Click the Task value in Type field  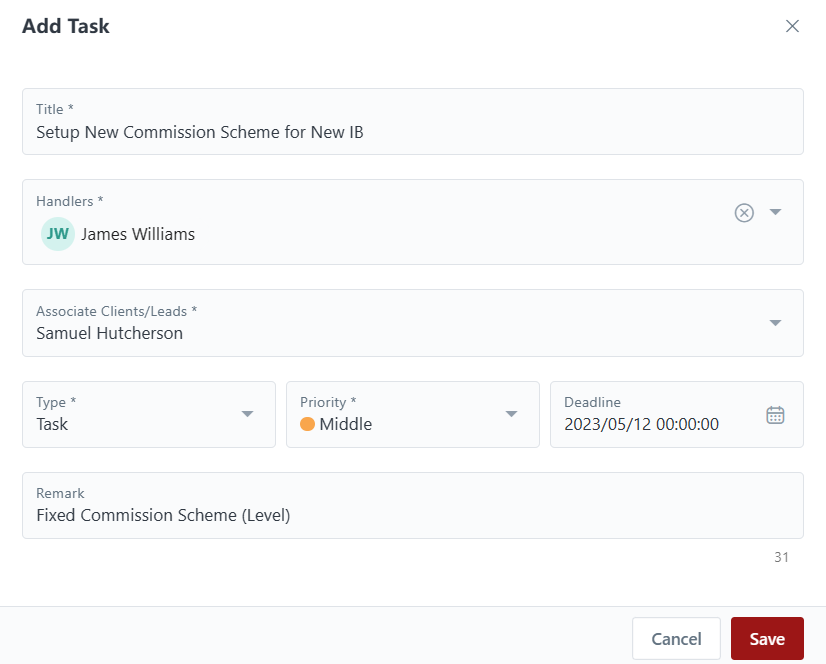coord(52,424)
